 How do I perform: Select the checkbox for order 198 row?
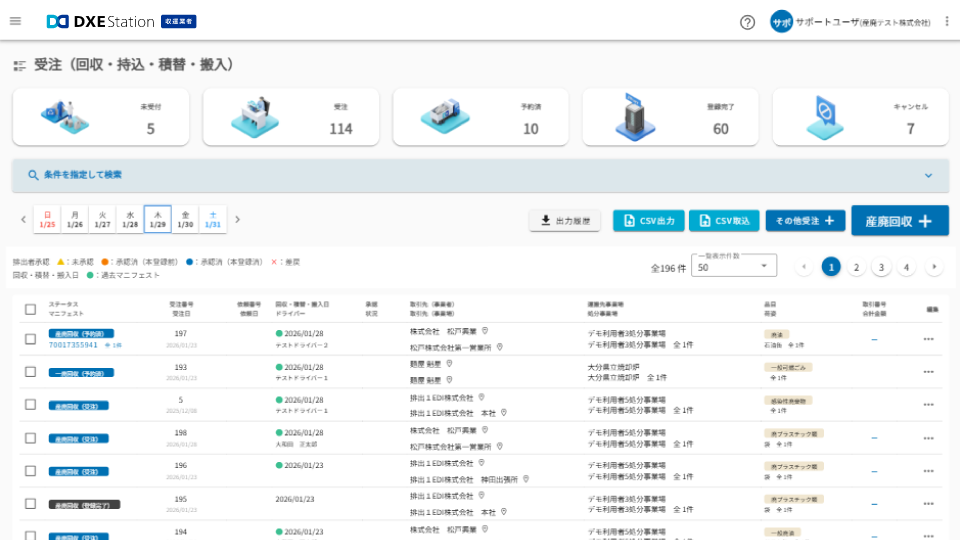pos(30,438)
